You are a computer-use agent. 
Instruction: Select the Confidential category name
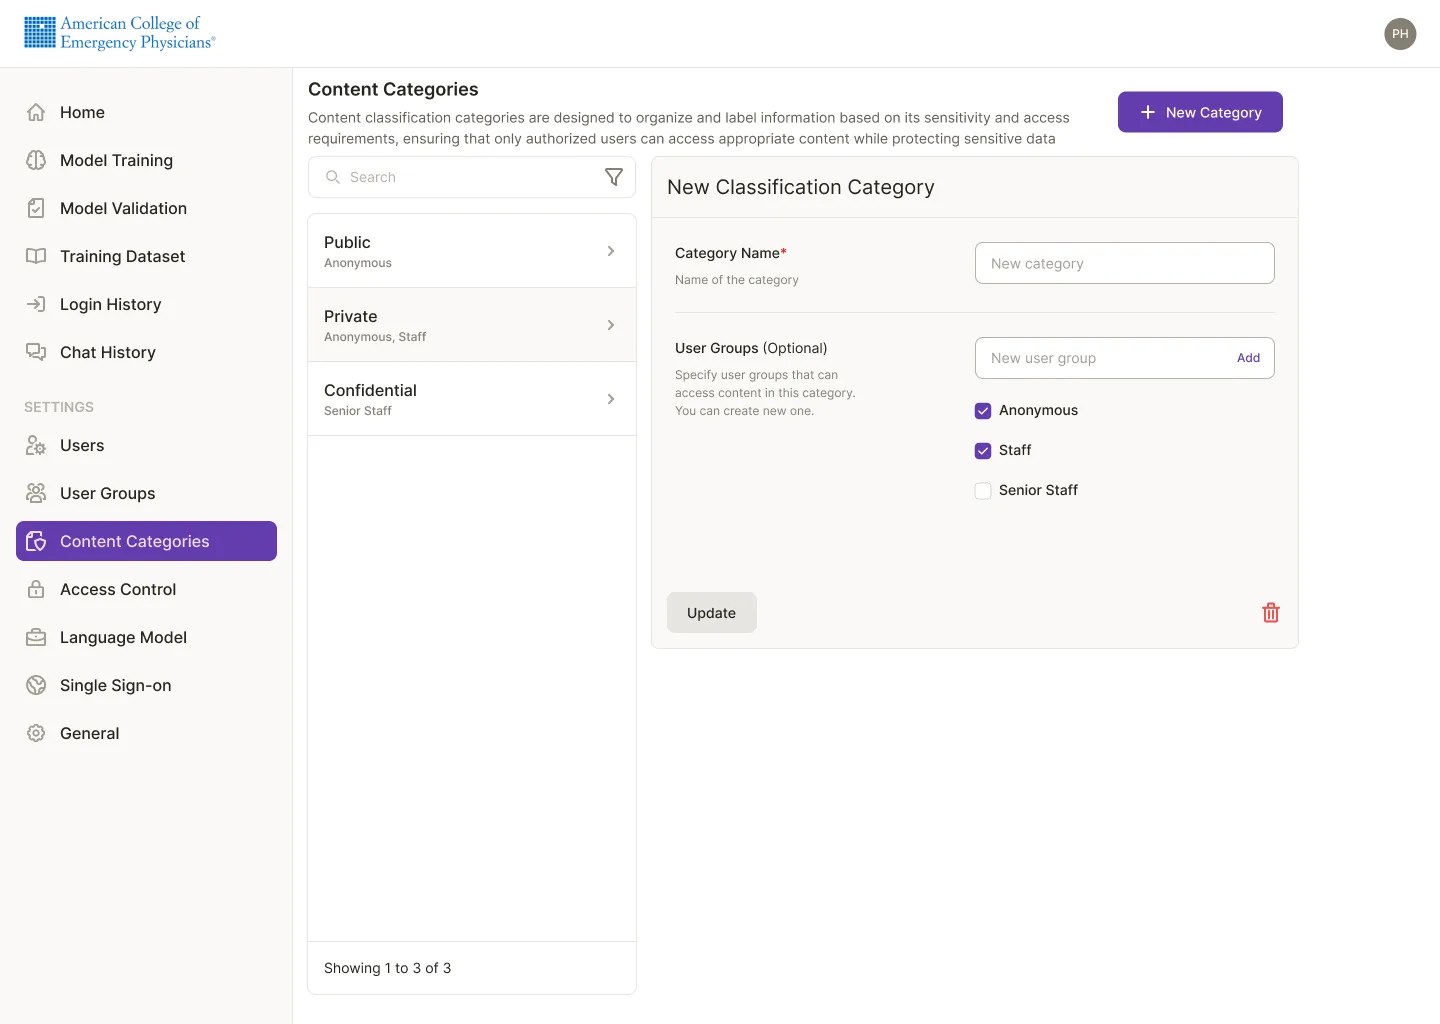pyautogui.click(x=370, y=390)
